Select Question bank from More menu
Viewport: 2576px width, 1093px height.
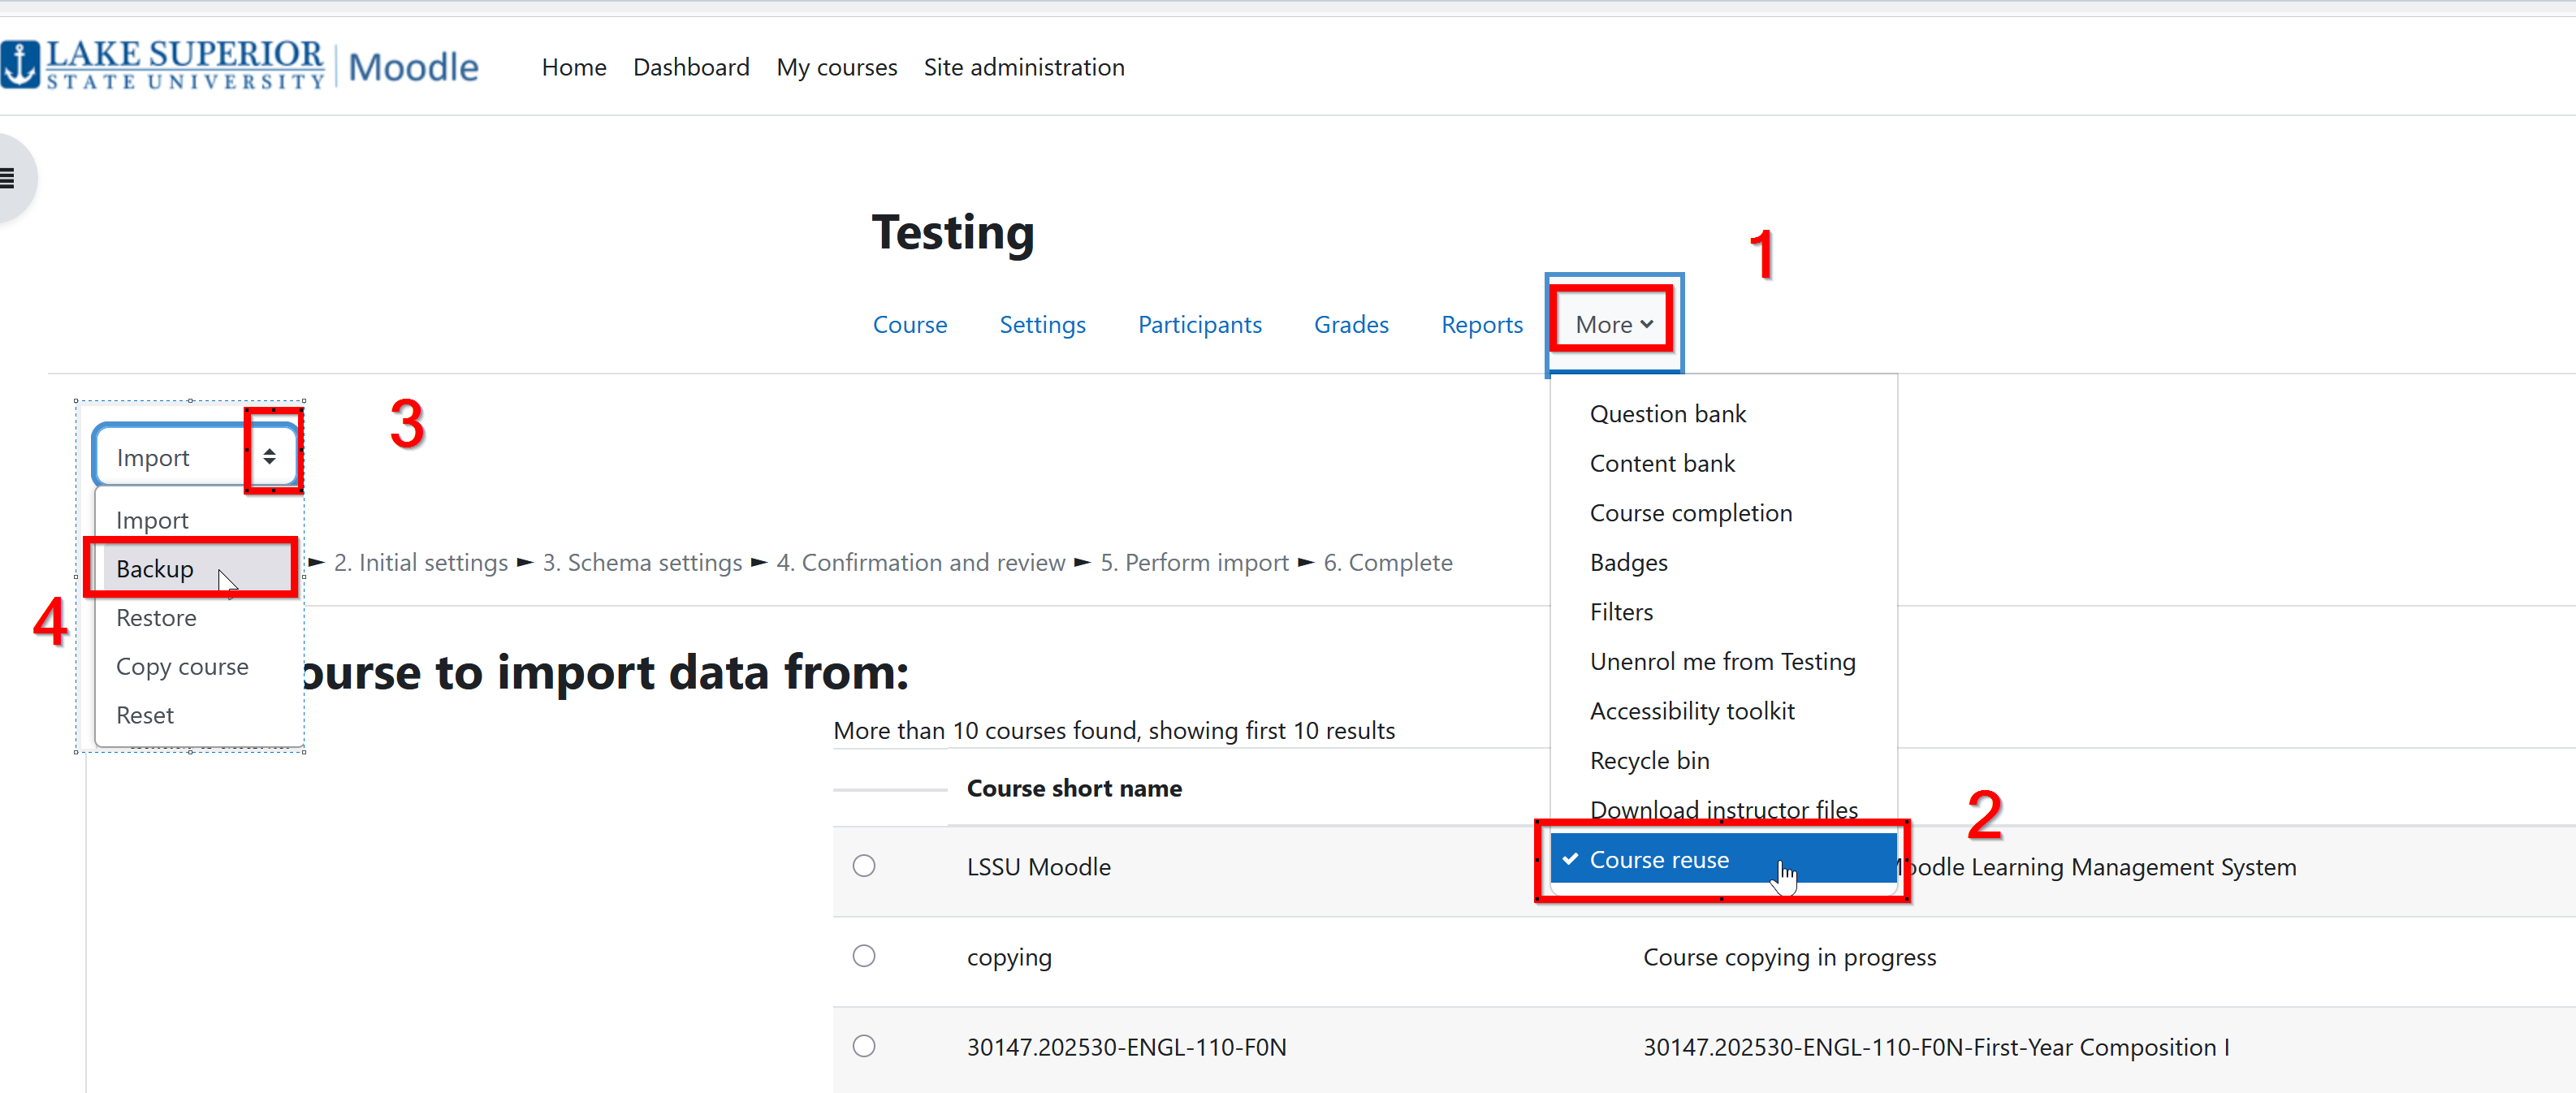click(x=1667, y=414)
